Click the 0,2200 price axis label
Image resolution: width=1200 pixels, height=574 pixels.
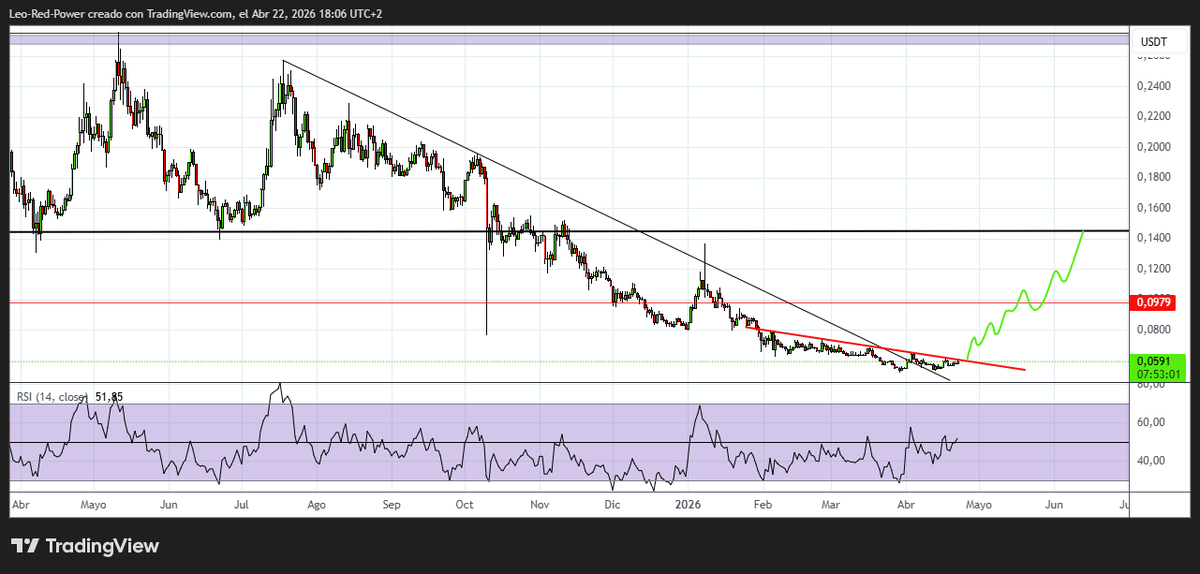(x=1154, y=117)
